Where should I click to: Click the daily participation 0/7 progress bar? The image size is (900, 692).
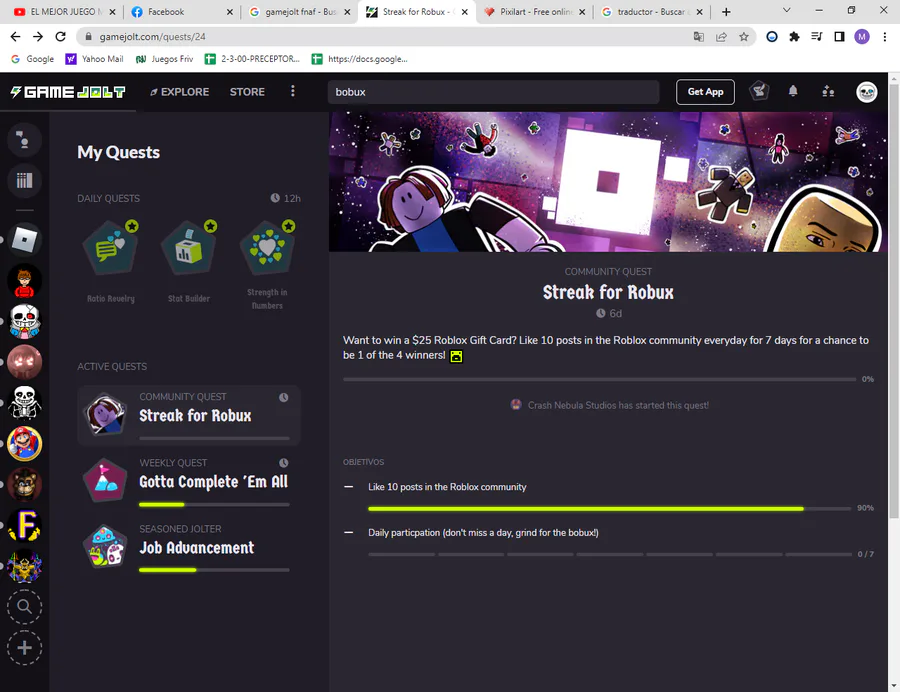pos(610,554)
